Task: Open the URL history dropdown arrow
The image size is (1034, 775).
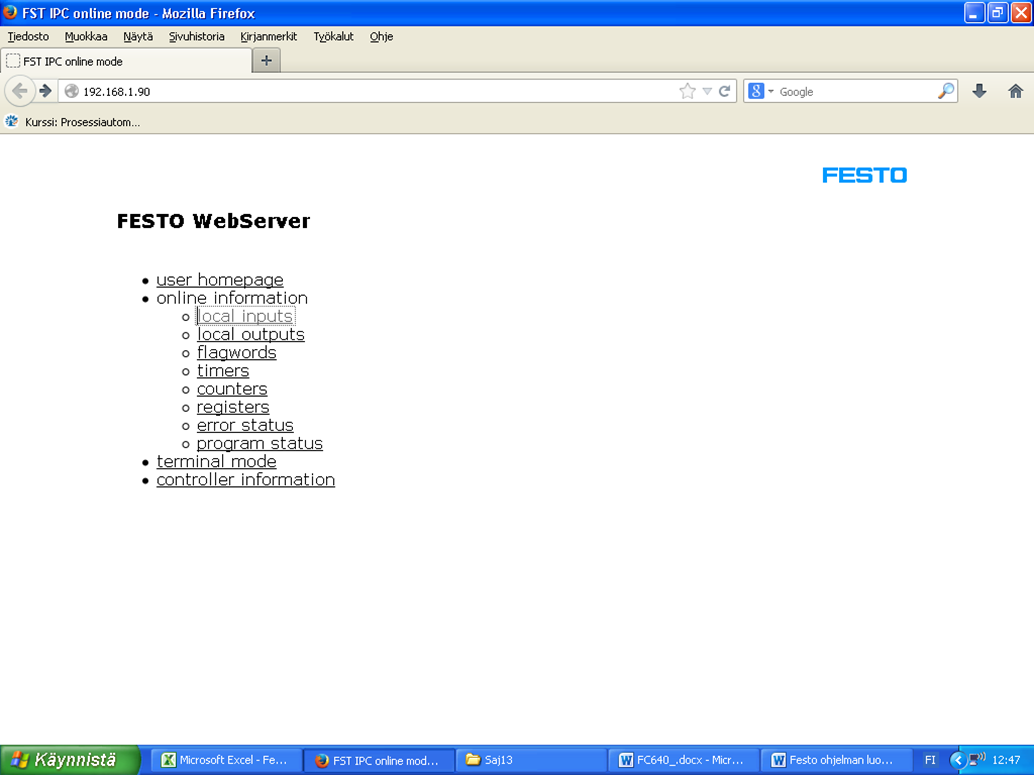Action: tap(707, 91)
